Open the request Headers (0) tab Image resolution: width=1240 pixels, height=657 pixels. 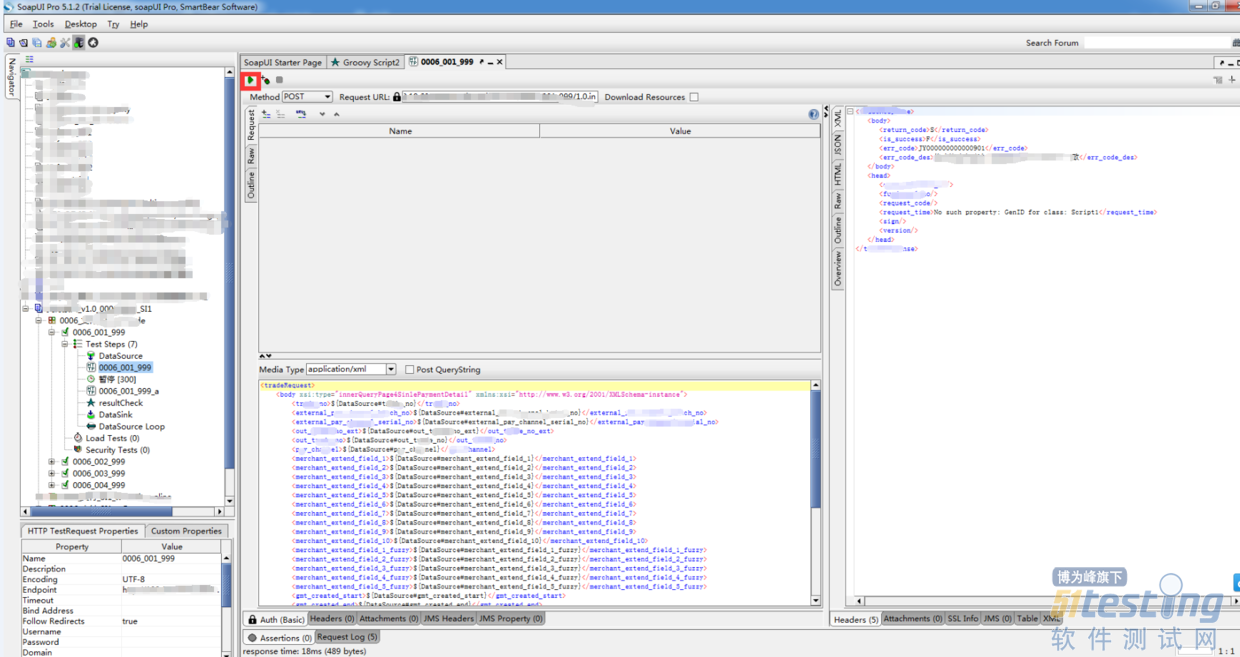tap(332, 619)
